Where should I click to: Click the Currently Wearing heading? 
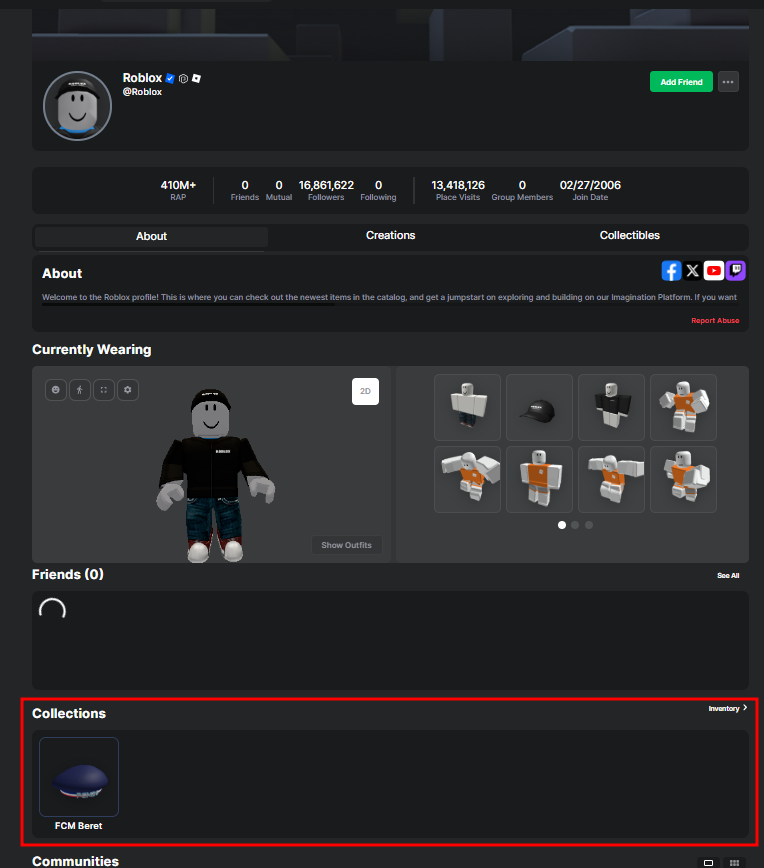click(91, 350)
